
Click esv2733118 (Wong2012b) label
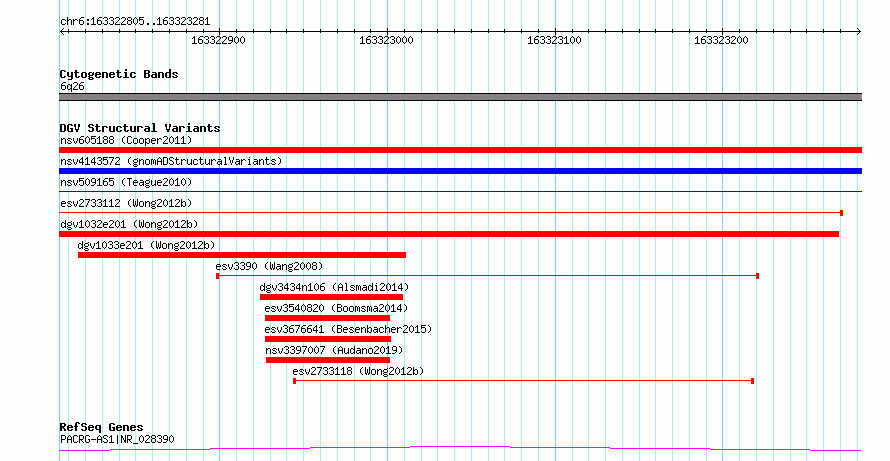click(358, 371)
